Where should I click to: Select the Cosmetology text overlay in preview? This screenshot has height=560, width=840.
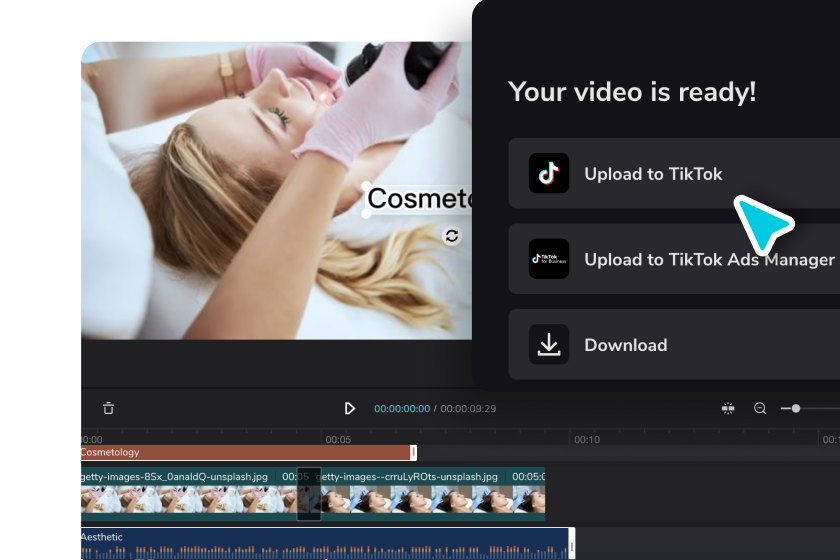419,198
